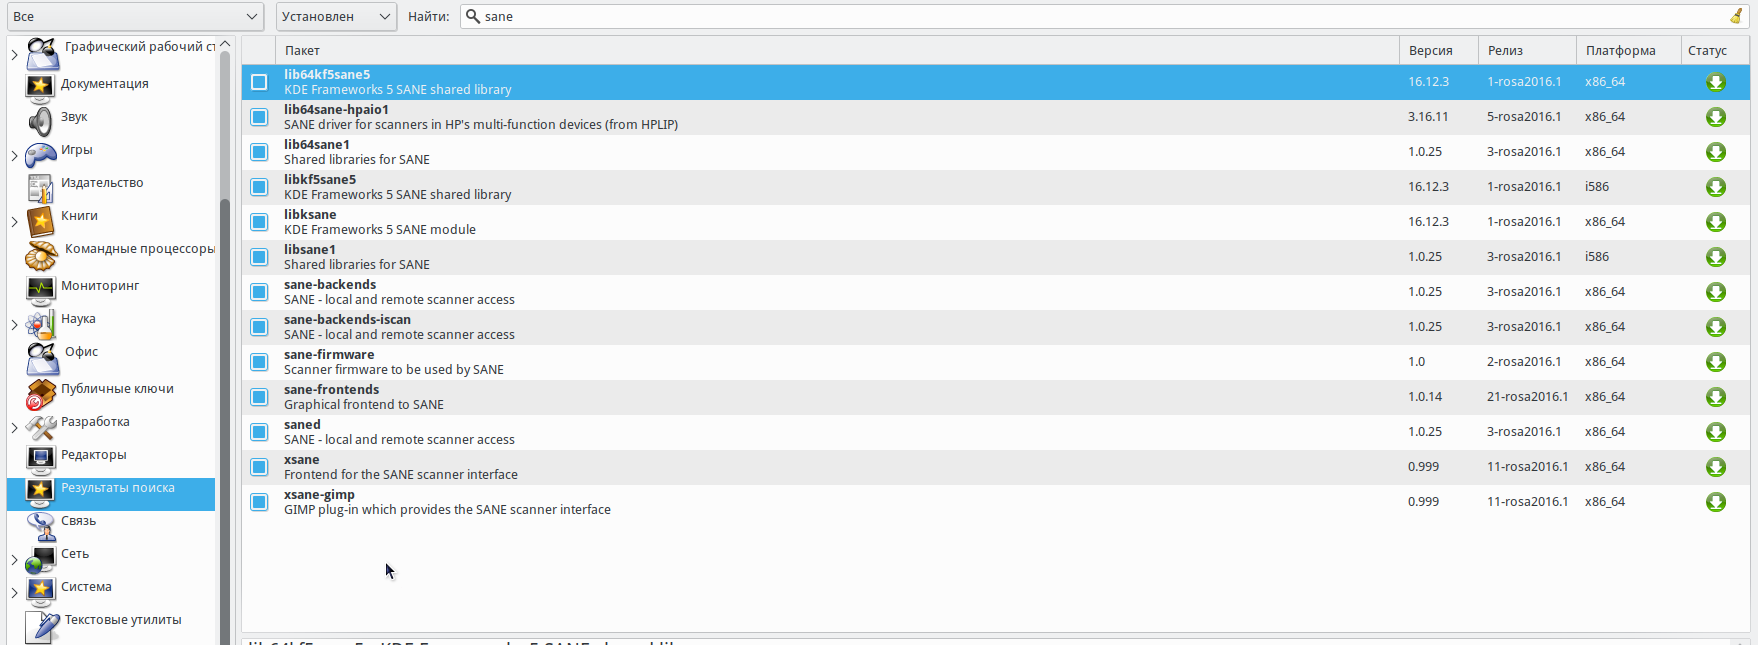Viewport: 1758px width, 645px height.
Task: Toggle checkbox for sane-frontends
Action: tap(259, 397)
